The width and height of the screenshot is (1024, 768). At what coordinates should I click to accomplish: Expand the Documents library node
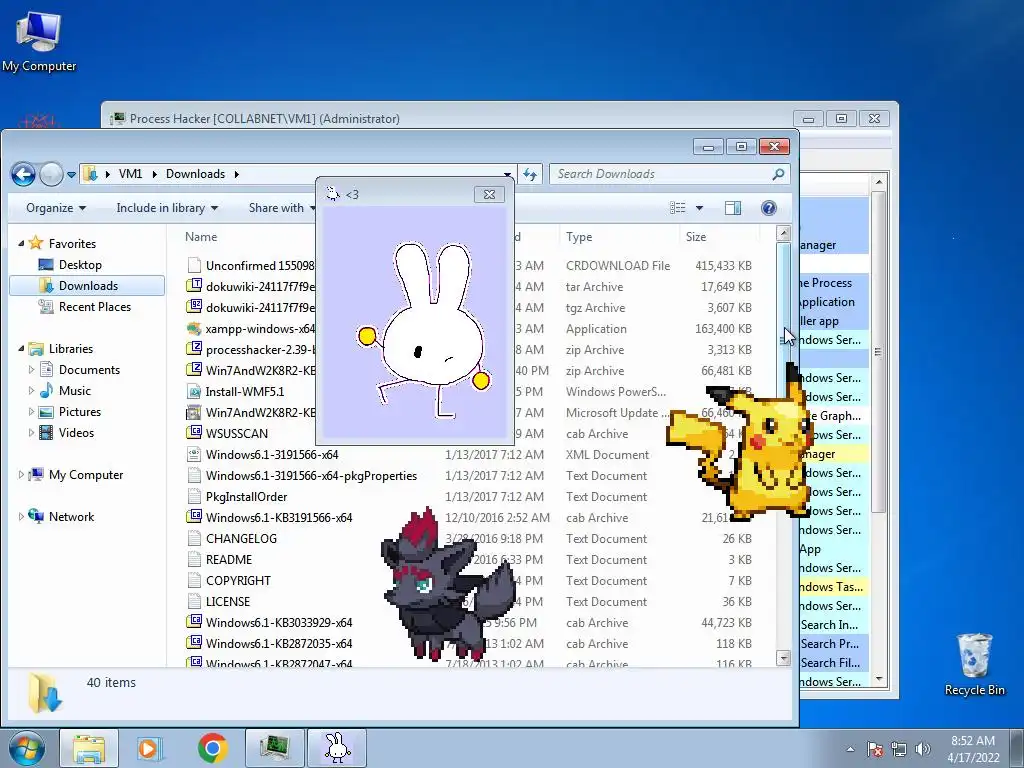(31, 370)
